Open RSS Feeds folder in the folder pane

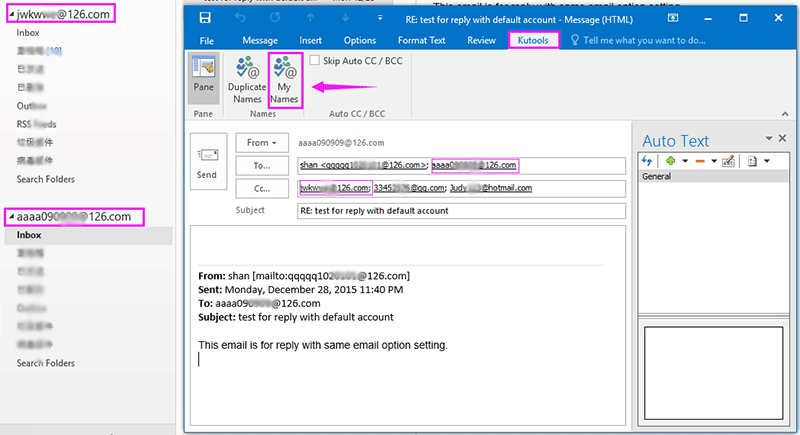tap(37, 124)
